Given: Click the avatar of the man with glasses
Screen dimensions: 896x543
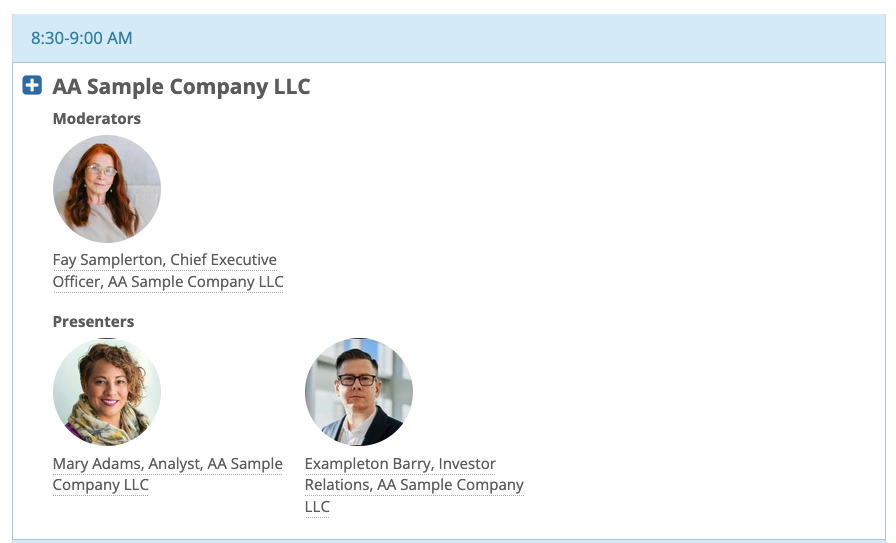Looking at the screenshot, I should pos(359,391).
